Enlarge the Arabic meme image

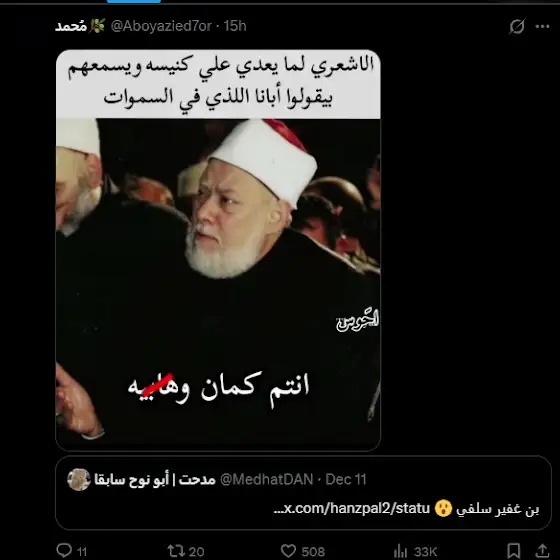(218, 250)
